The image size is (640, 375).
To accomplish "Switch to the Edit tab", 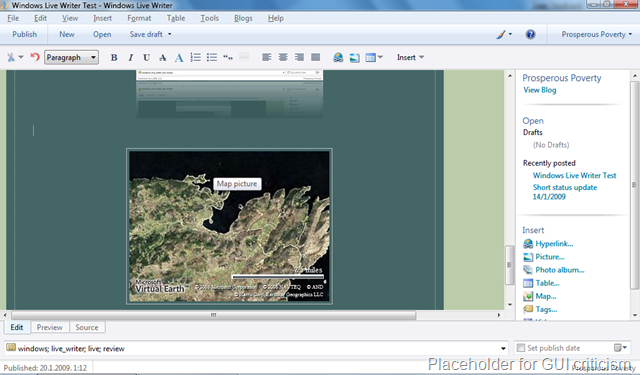I will tap(17, 327).
